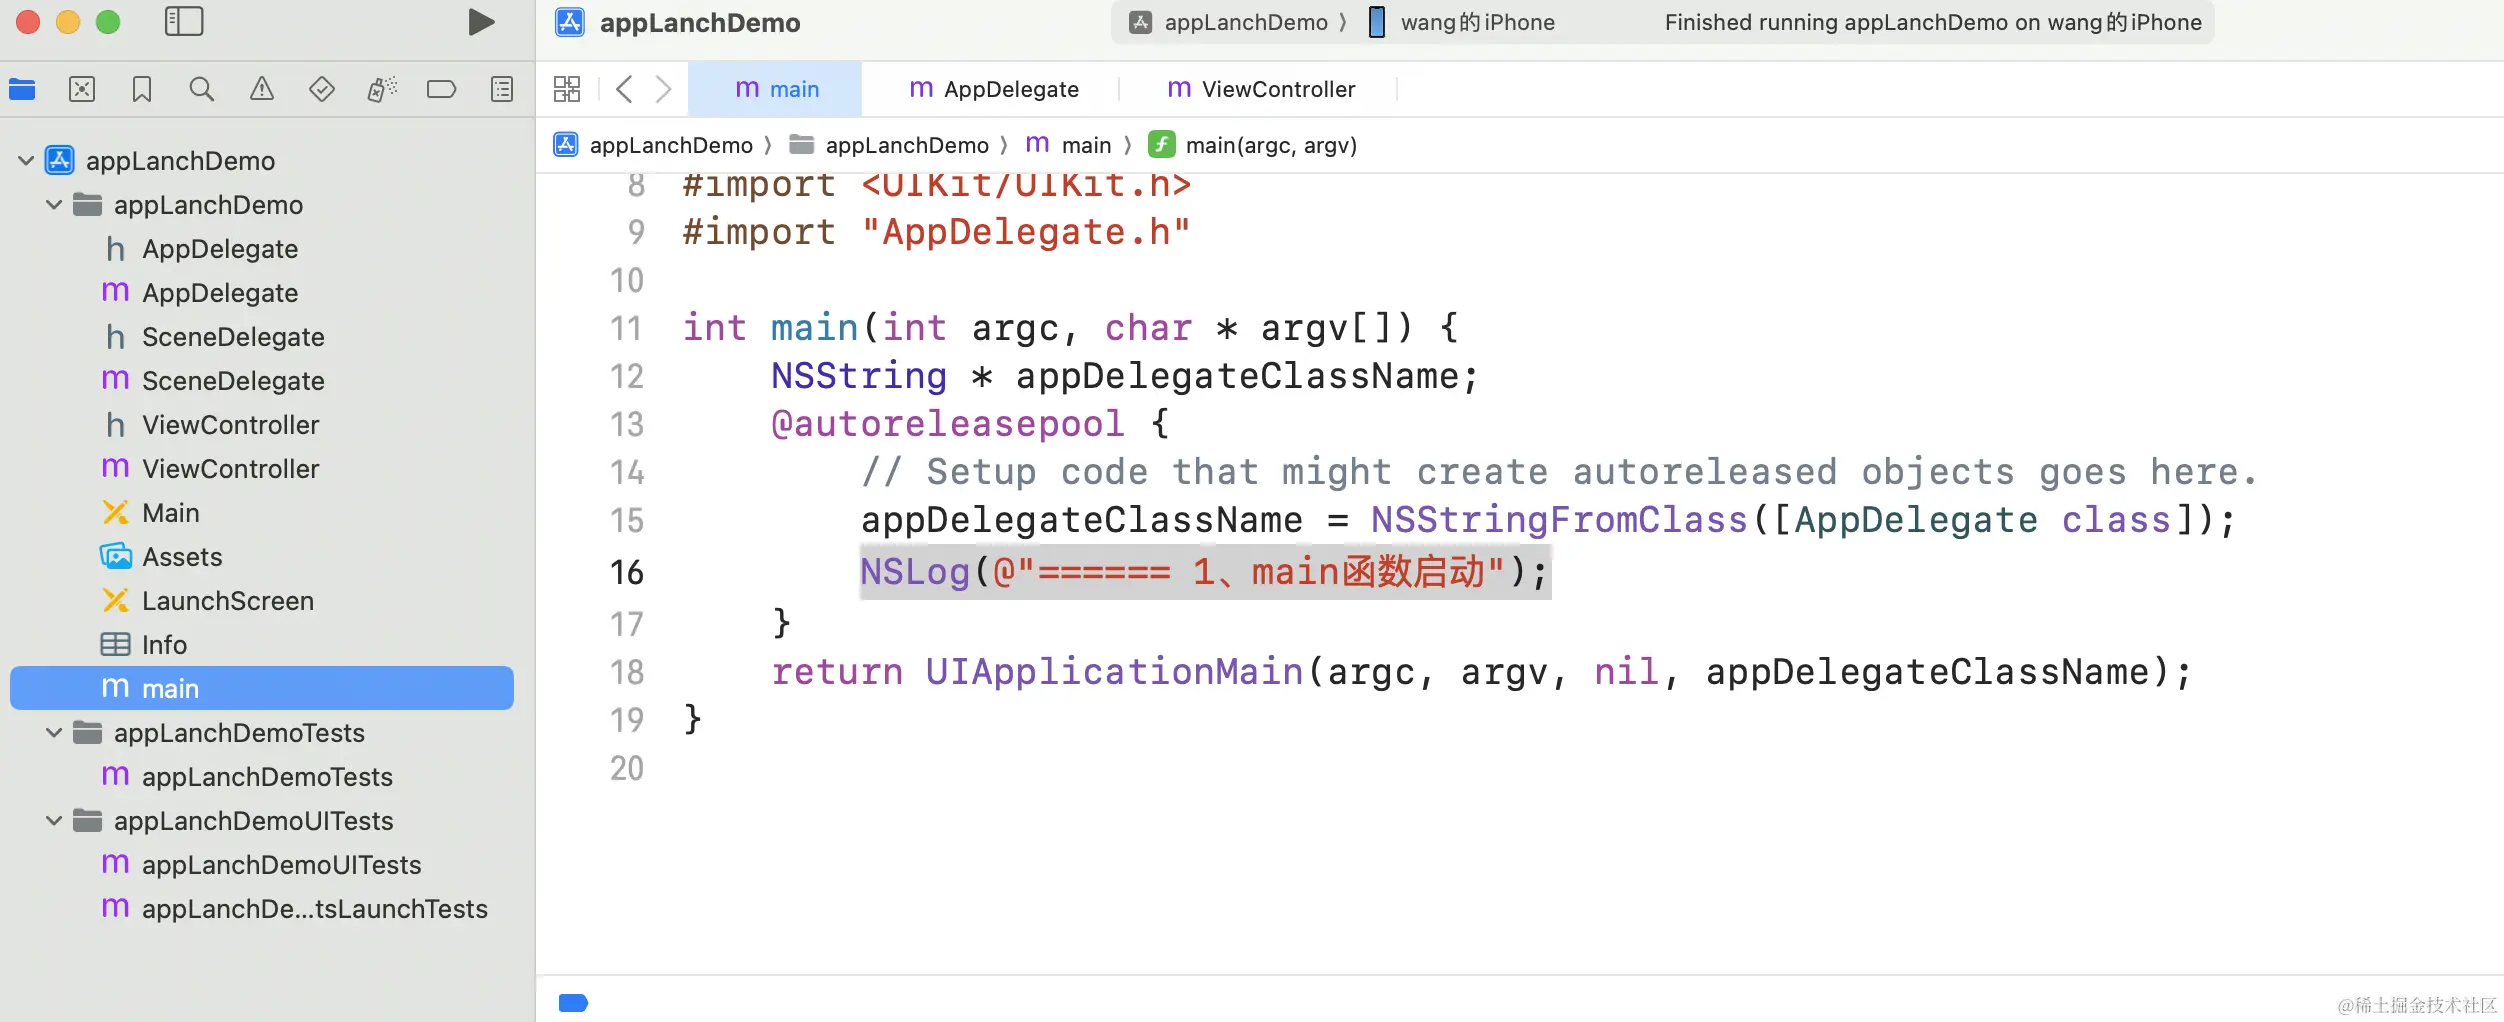
Task: Select the ViewController implementation file
Action: pyautogui.click(x=262, y=468)
